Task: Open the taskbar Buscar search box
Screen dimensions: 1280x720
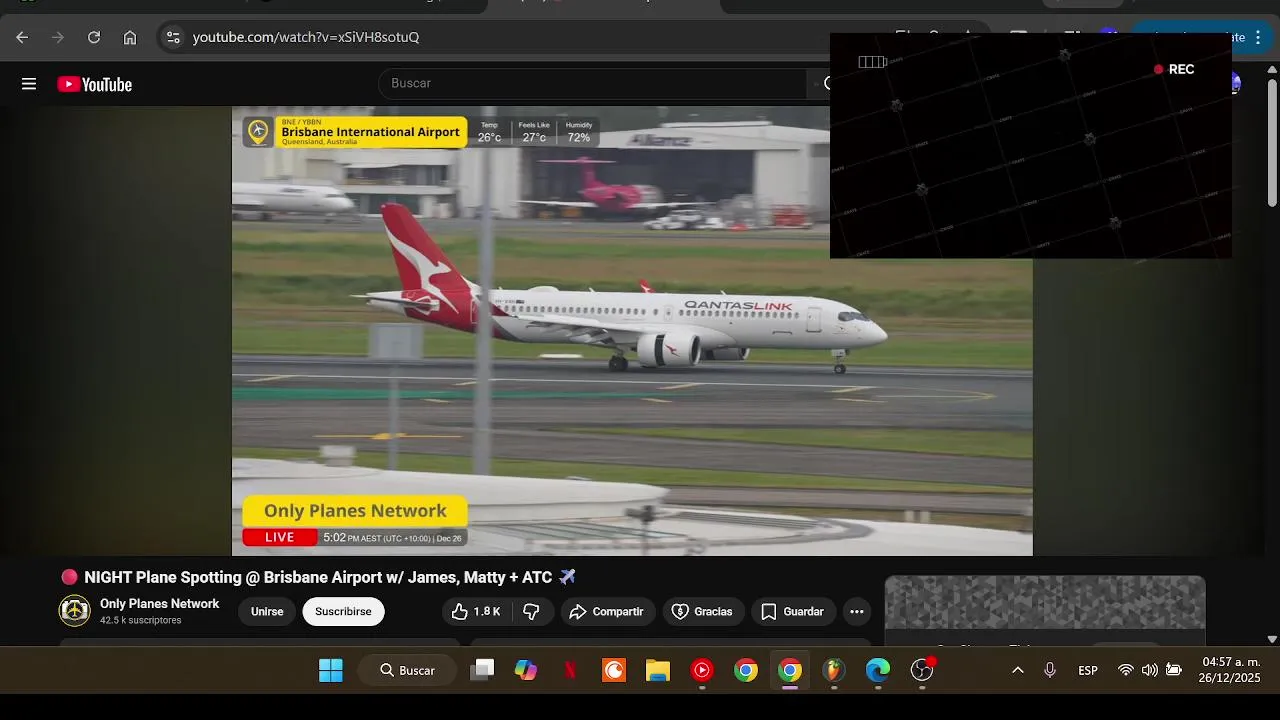Action: (410, 670)
